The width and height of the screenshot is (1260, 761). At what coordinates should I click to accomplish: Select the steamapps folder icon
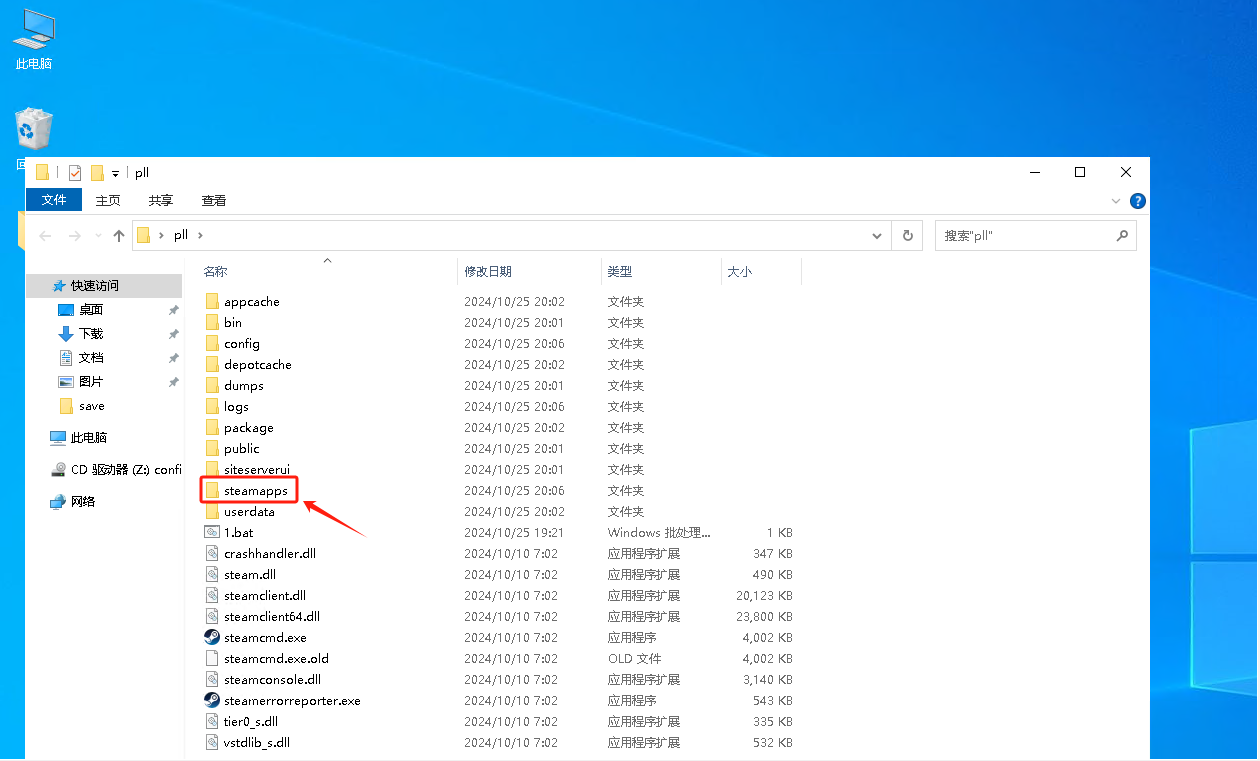[x=211, y=490]
